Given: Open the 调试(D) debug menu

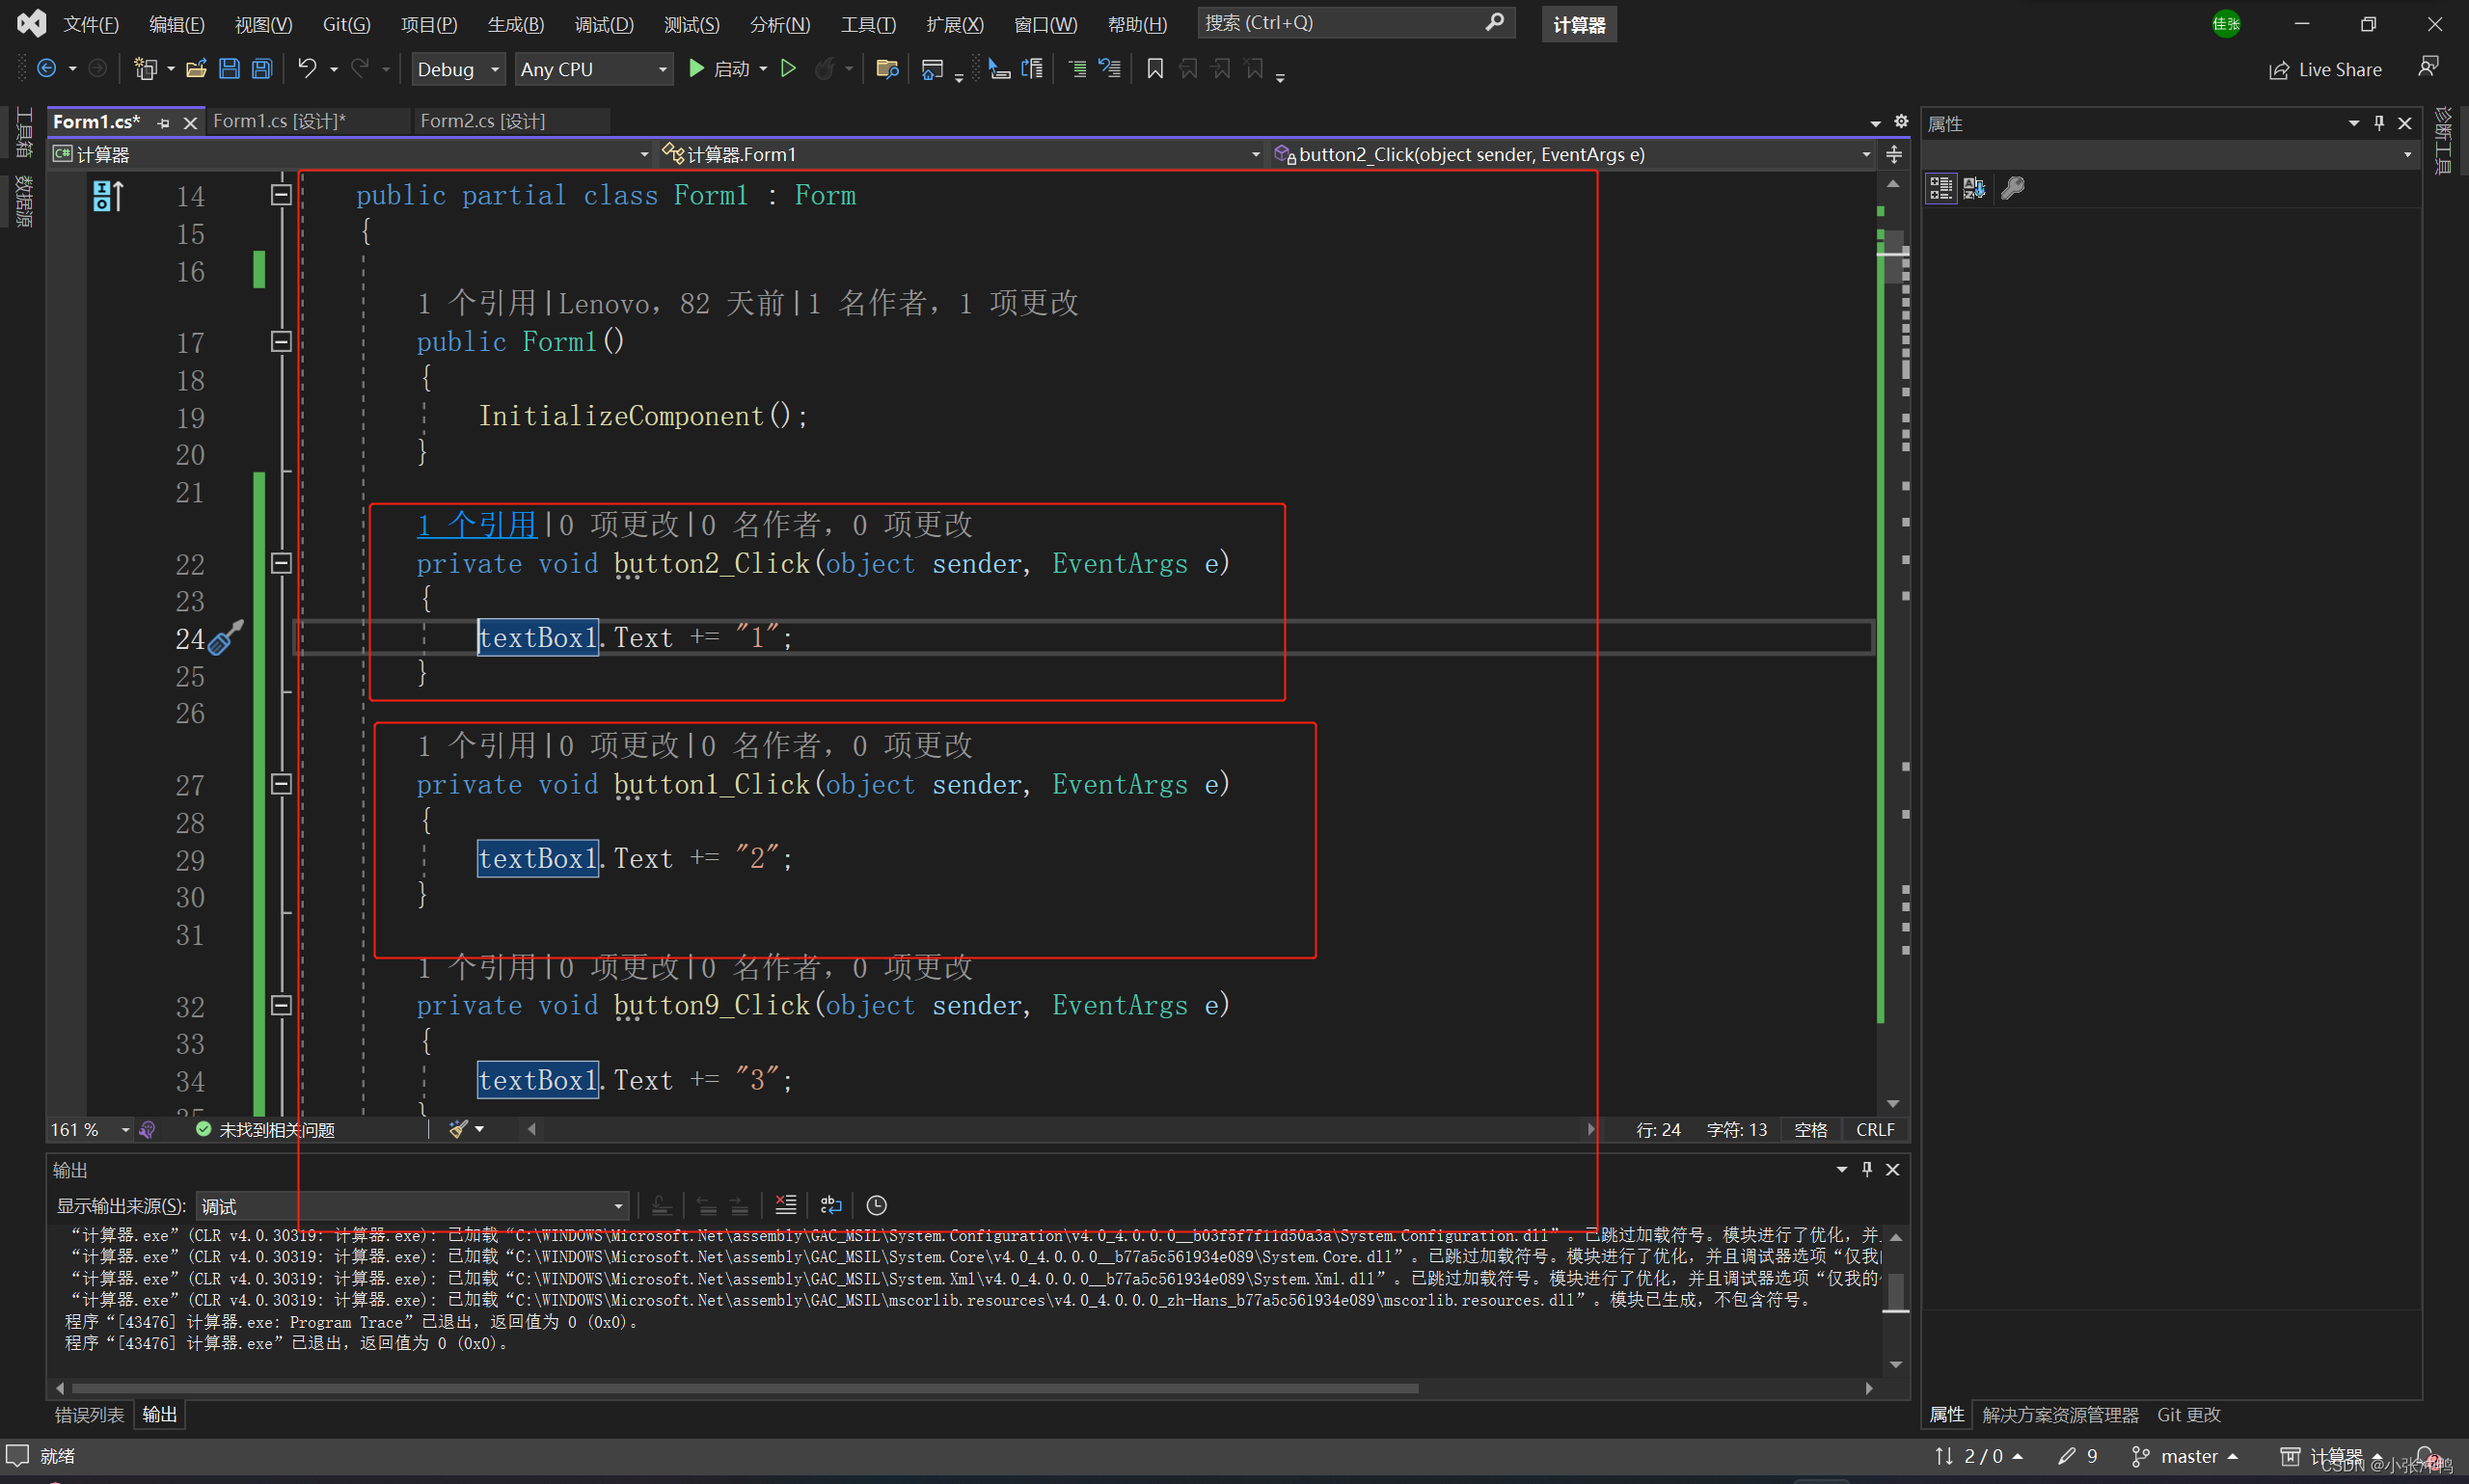Looking at the screenshot, I should pos(604,23).
